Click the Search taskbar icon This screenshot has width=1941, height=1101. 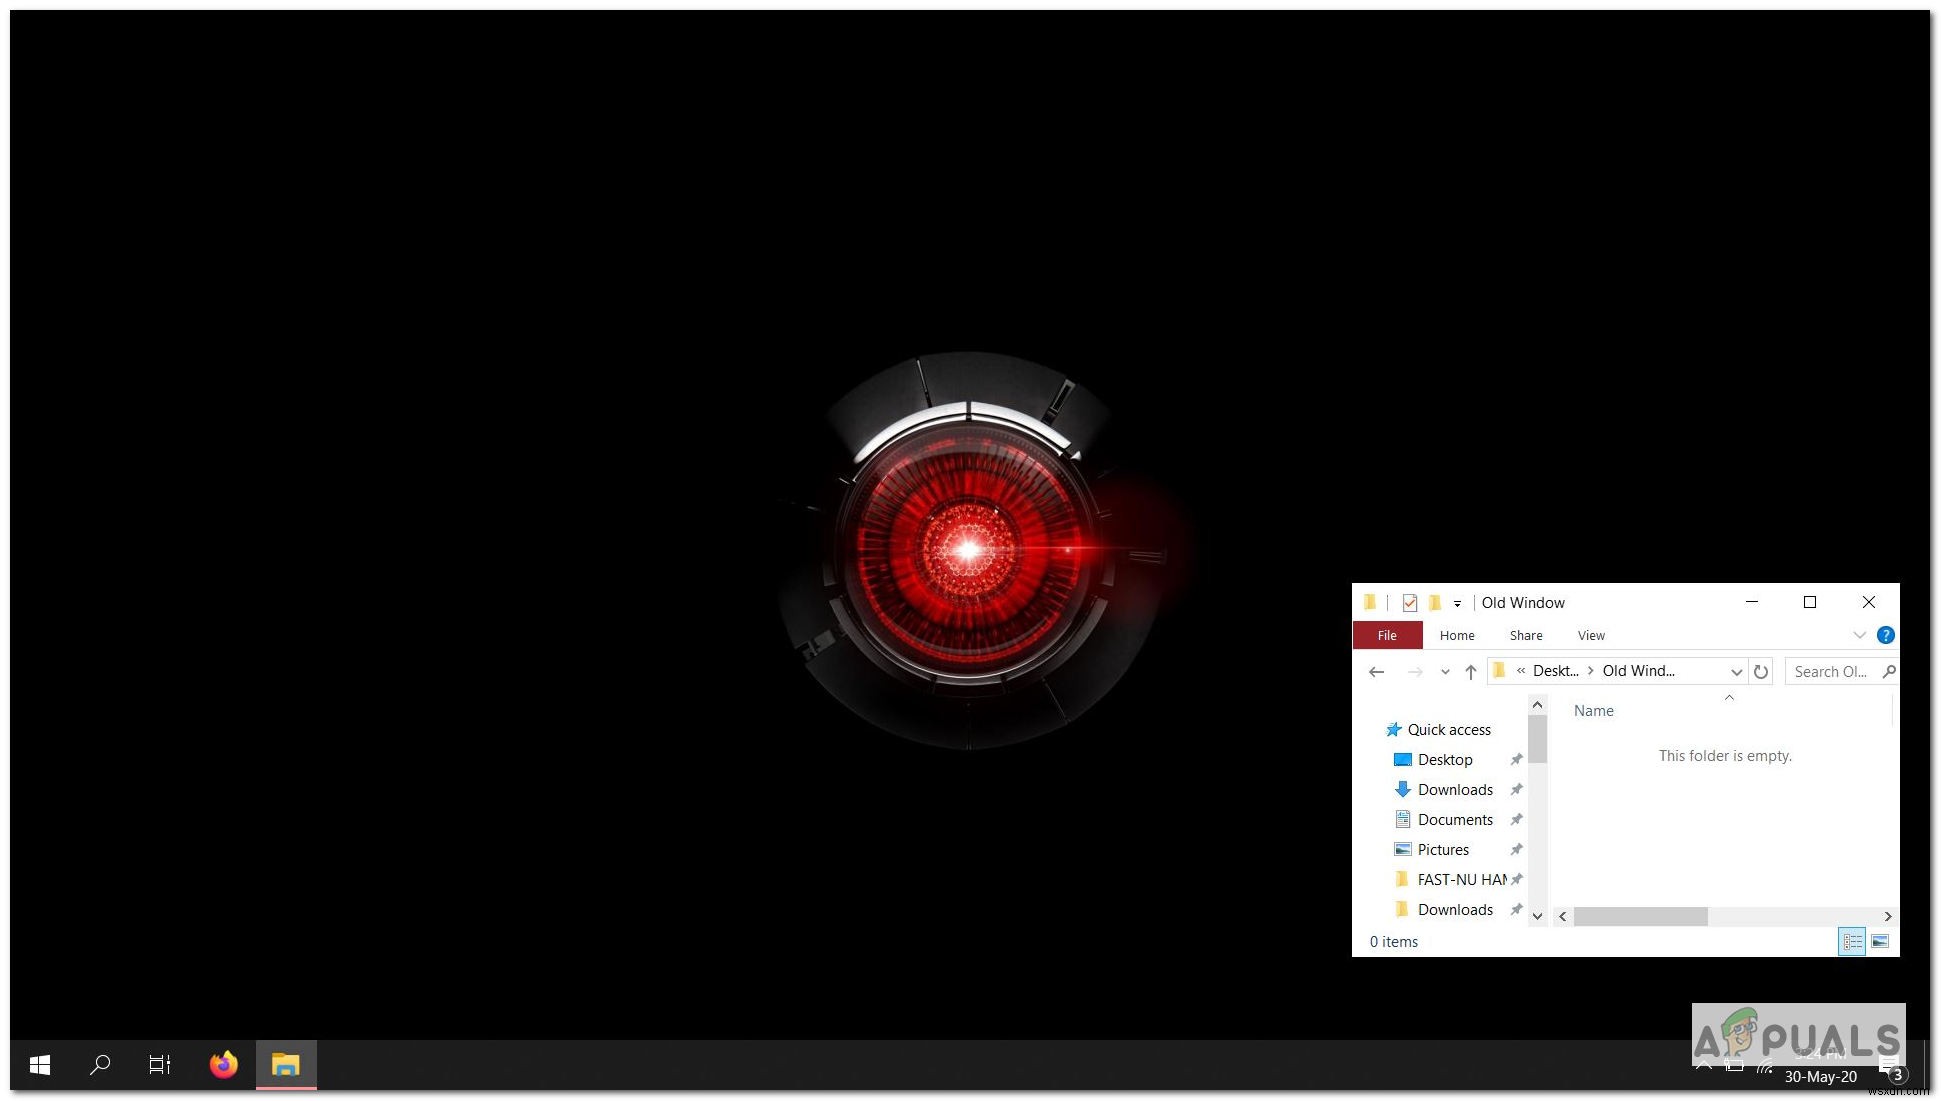(x=99, y=1062)
